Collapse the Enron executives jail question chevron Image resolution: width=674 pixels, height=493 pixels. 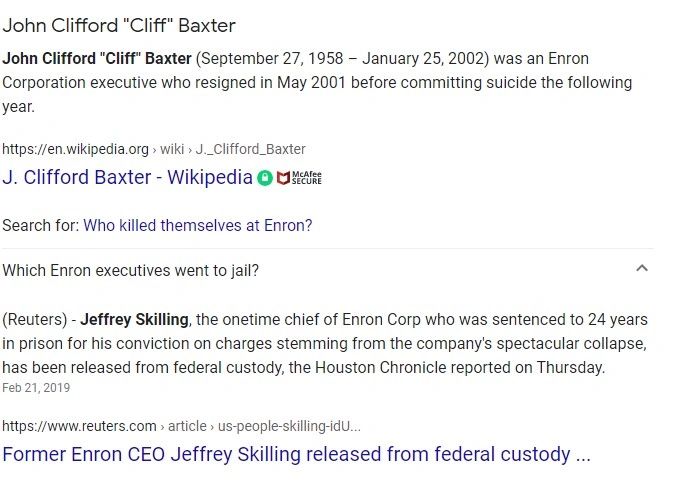[642, 269]
